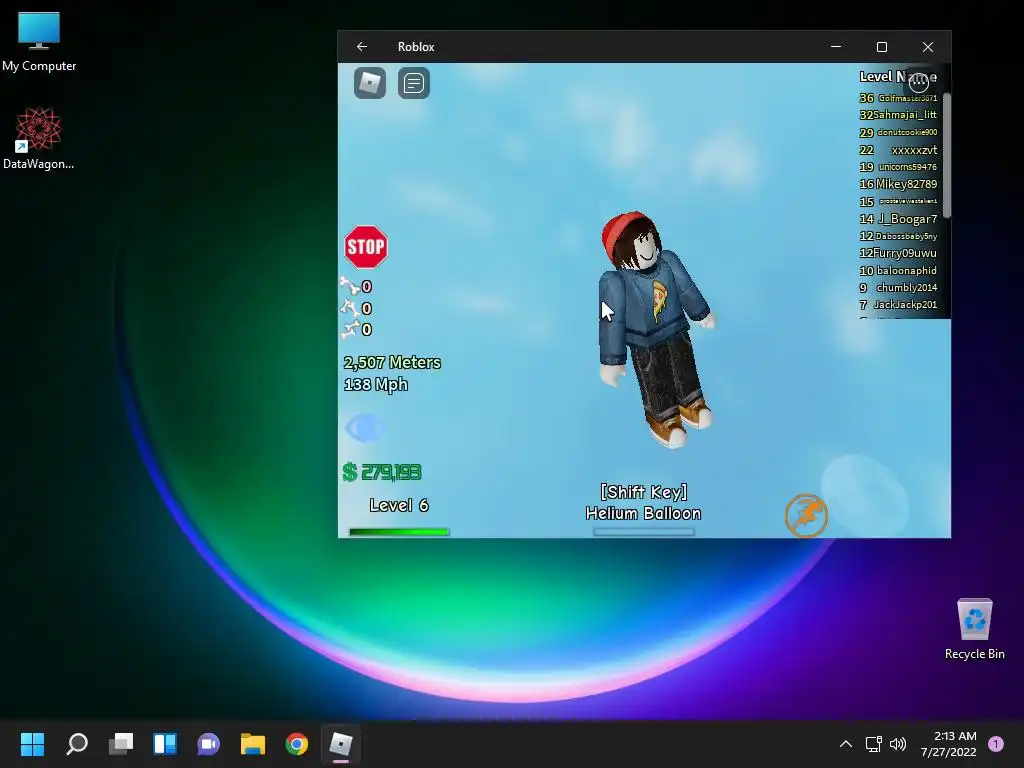Open the volume tray icon
Viewport: 1024px width, 768px height.
[x=898, y=744]
